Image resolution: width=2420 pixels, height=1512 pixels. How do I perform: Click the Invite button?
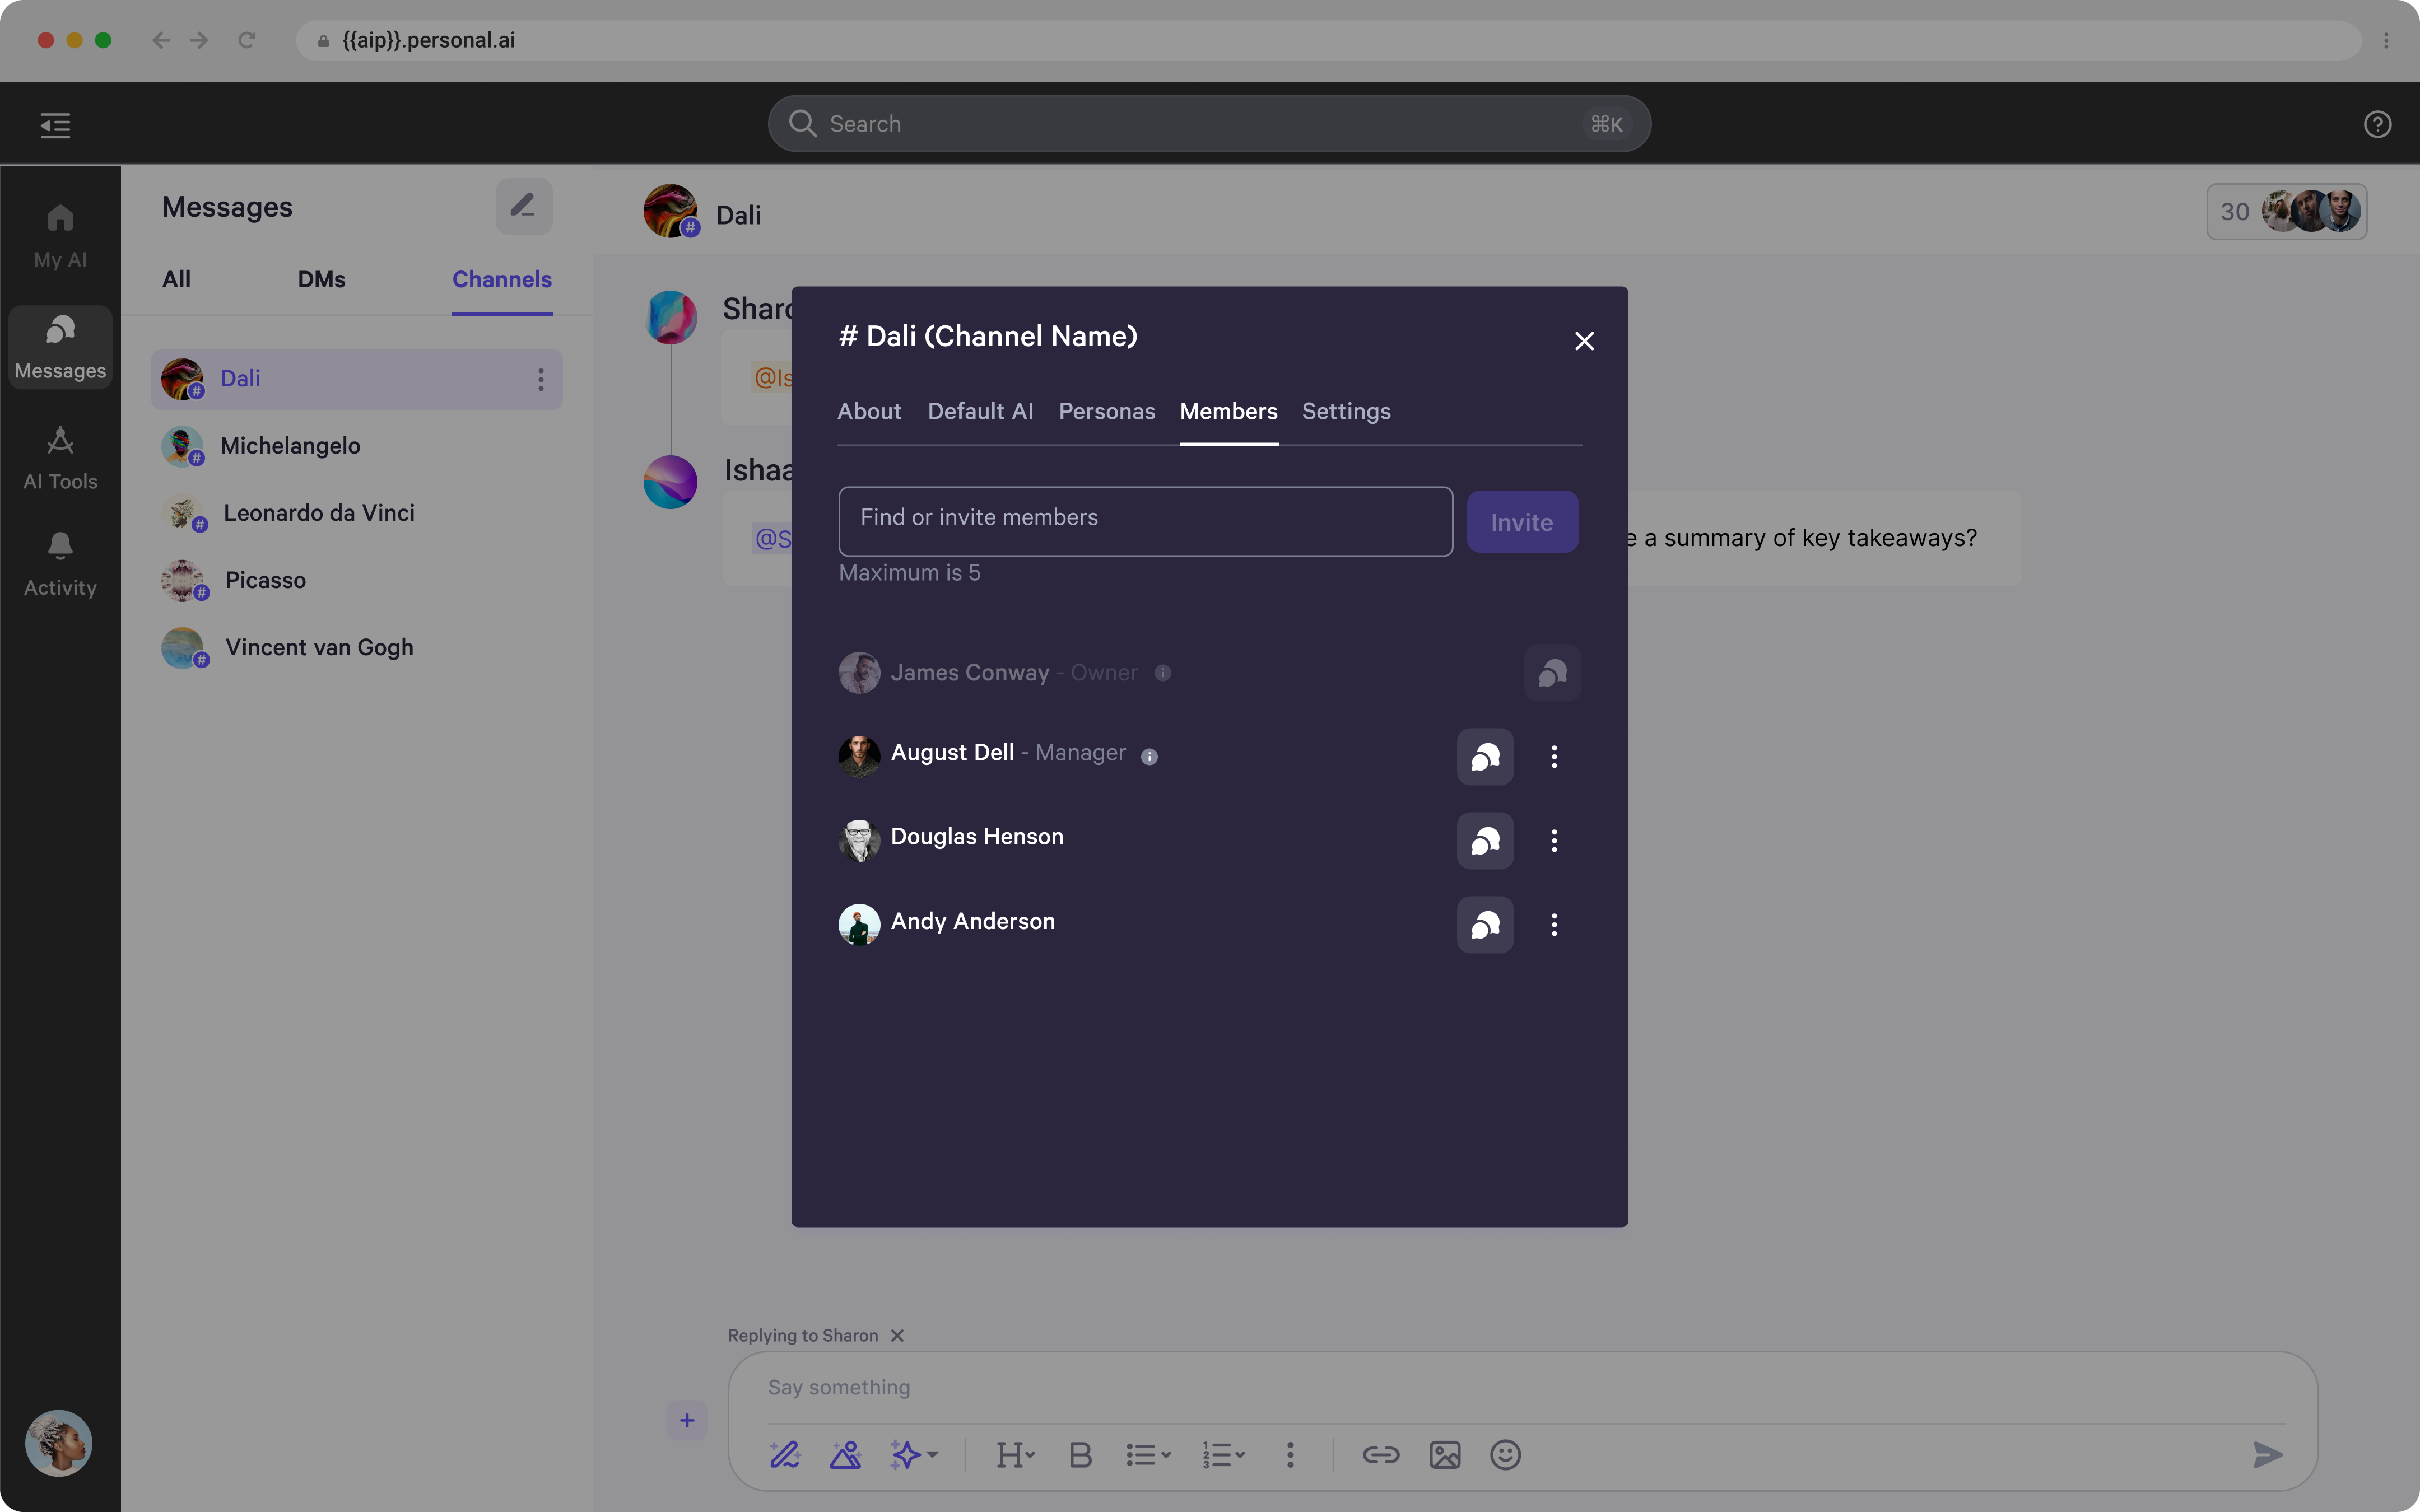pos(1521,522)
